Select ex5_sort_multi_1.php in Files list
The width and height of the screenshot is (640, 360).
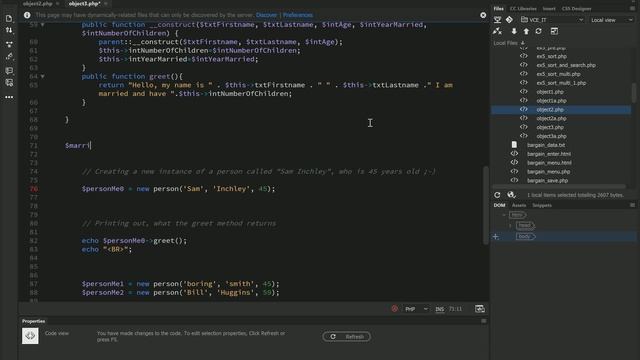point(561,83)
